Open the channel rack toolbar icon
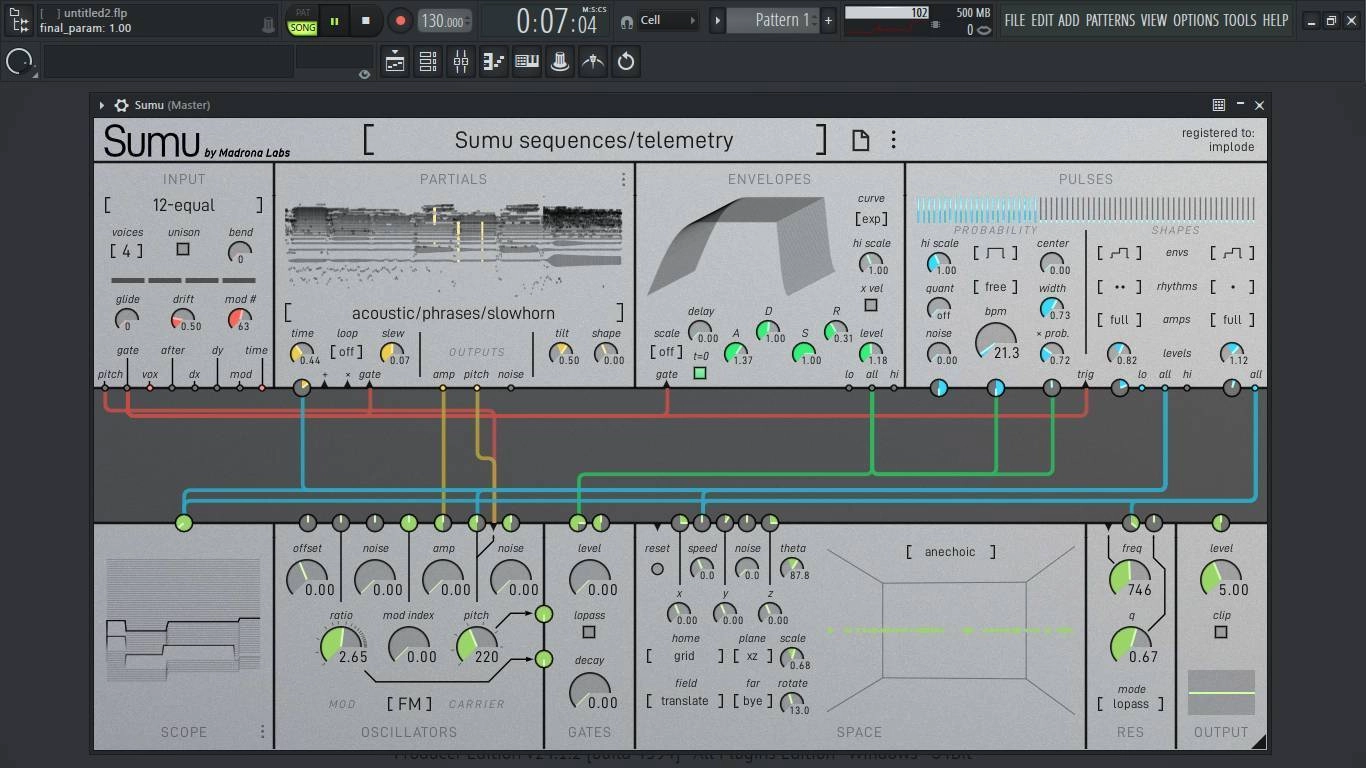The height and width of the screenshot is (768, 1366). (428, 62)
